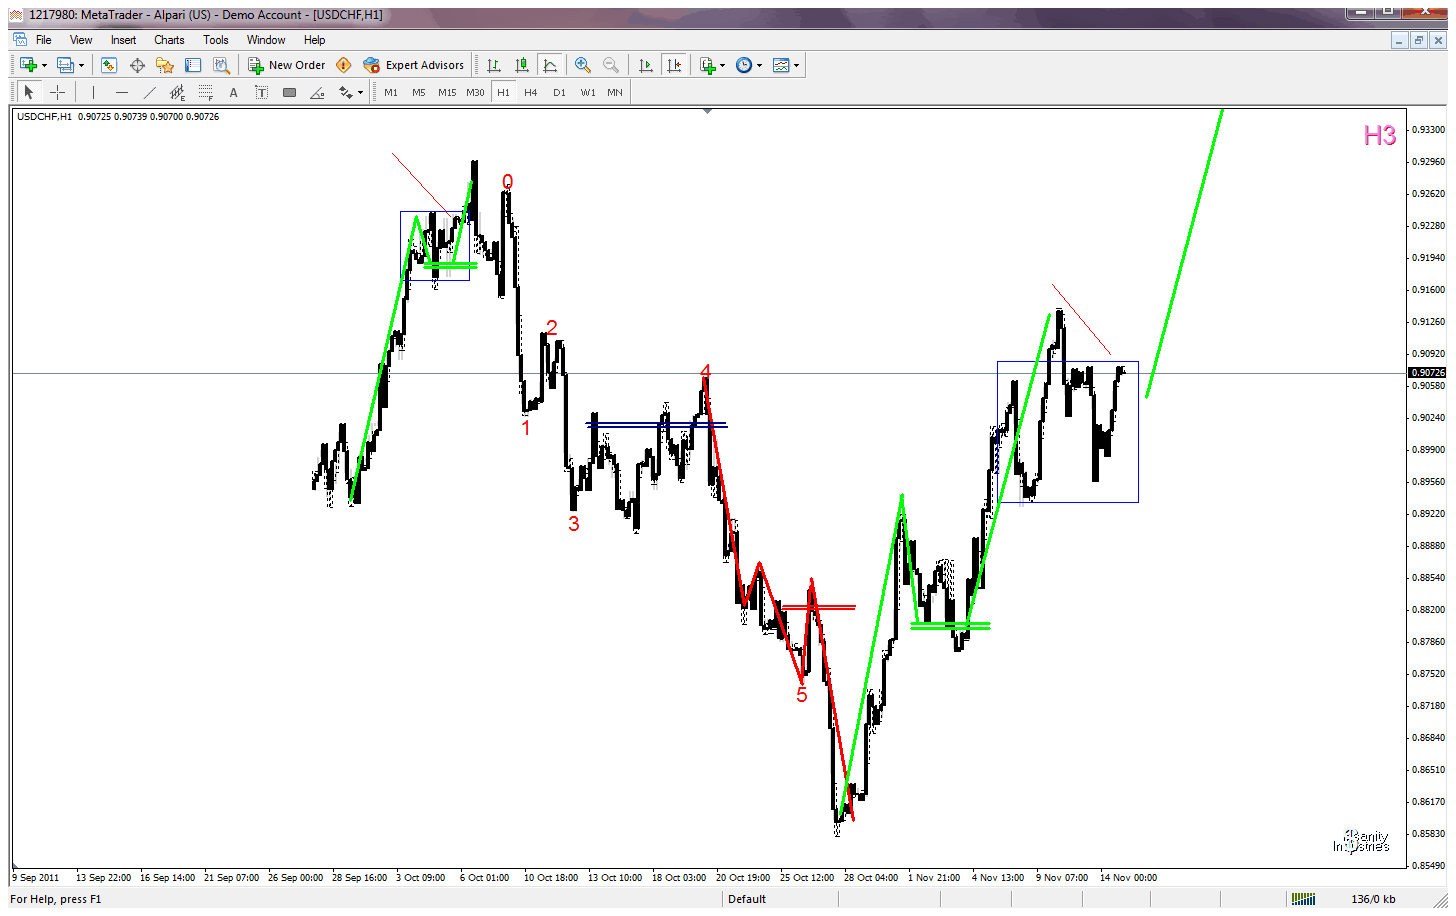Select the Fibonacci Retracement tool
Image resolution: width=1456 pixels, height=916 pixels.
[x=205, y=92]
